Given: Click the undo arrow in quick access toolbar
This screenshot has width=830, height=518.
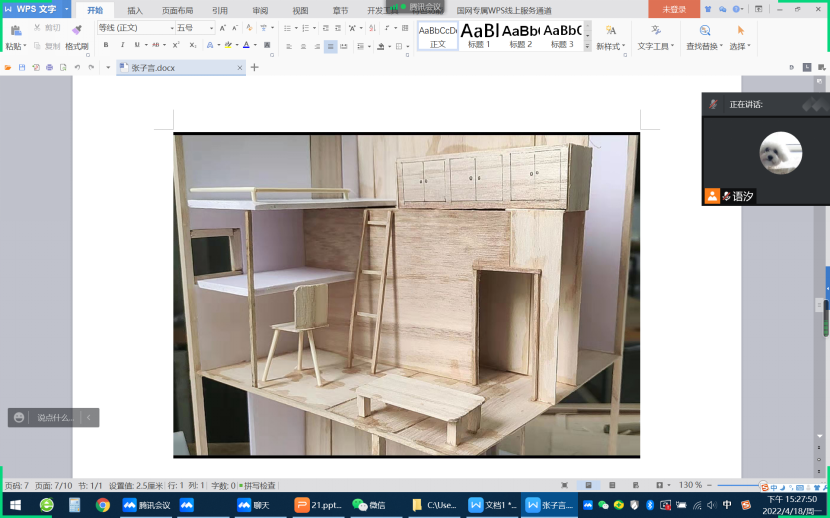Looking at the screenshot, I should 77,67.
